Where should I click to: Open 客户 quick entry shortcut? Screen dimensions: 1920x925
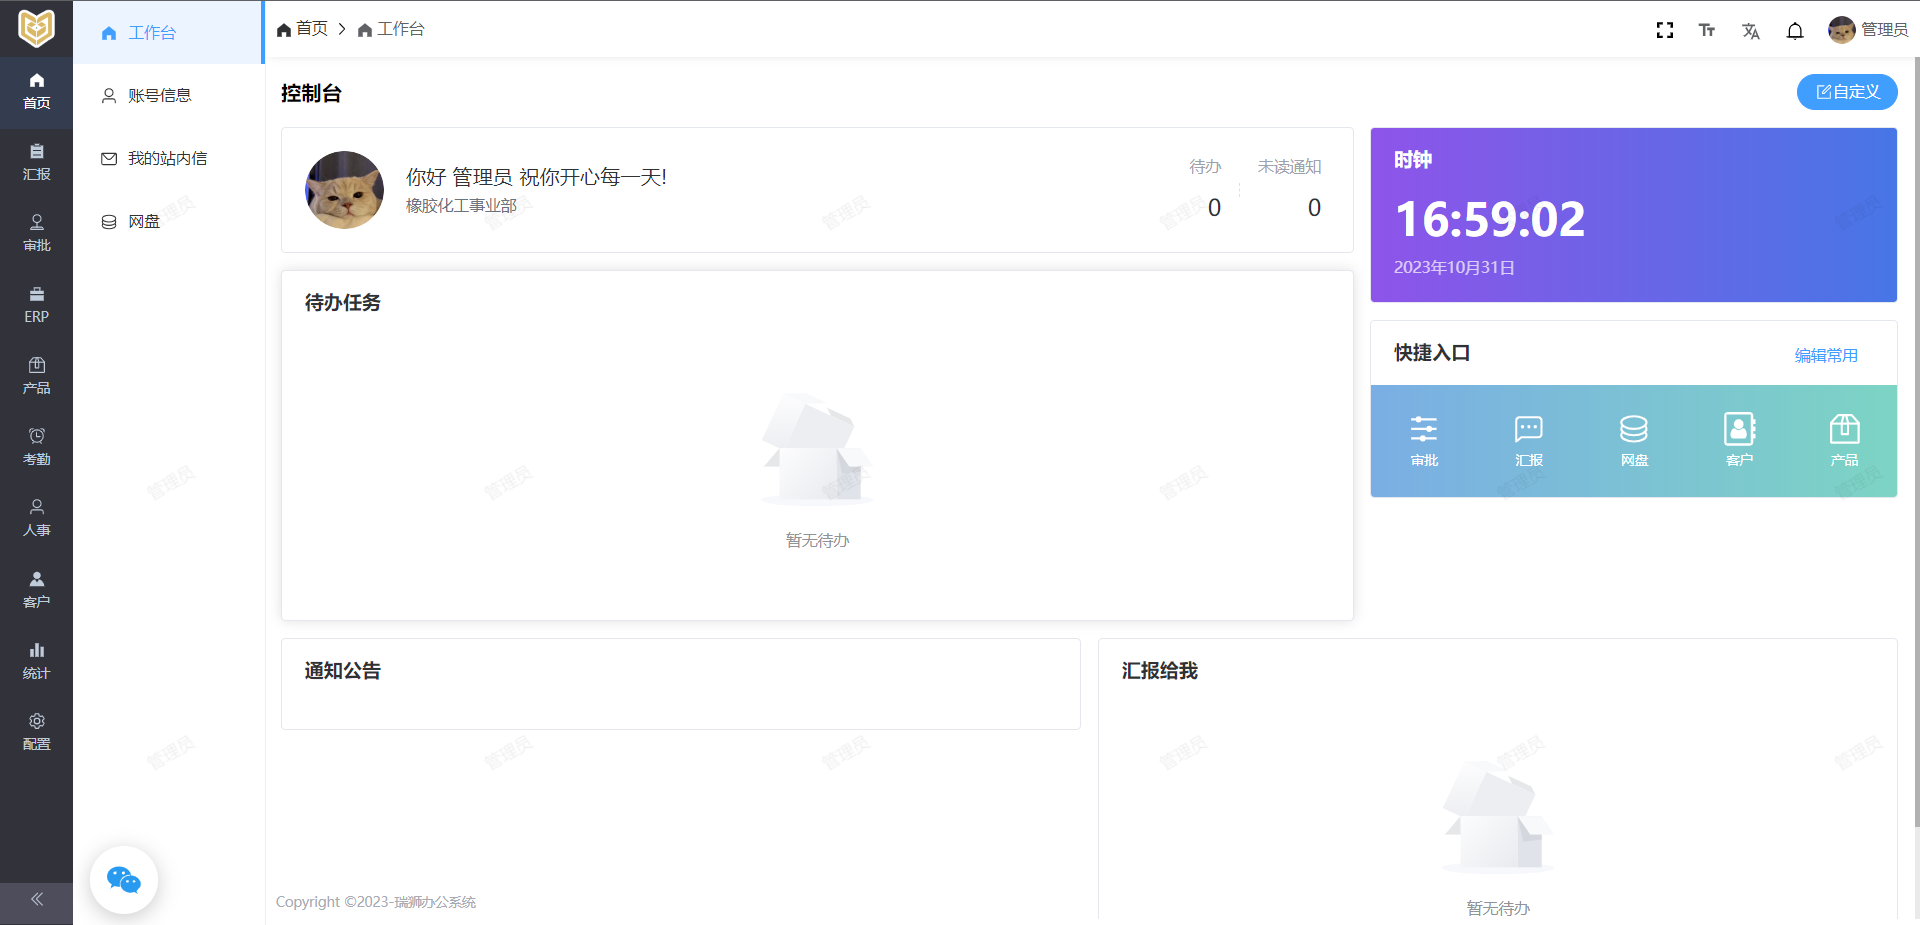(x=1739, y=440)
